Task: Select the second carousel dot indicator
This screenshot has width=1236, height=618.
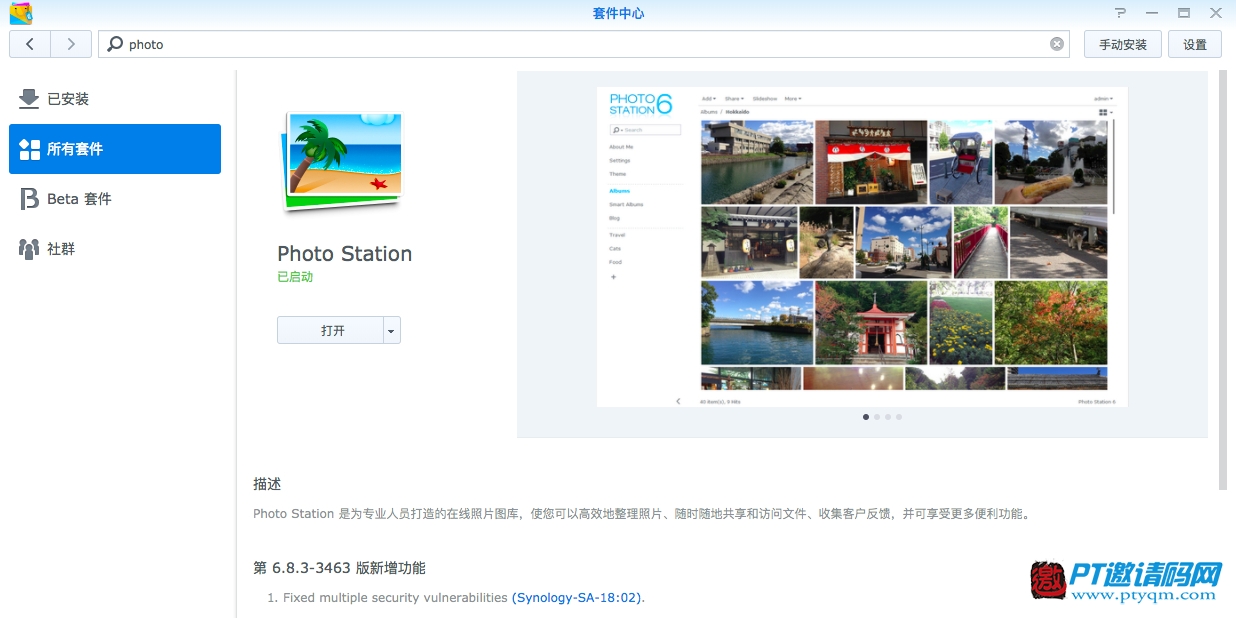Action: [x=877, y=417]
